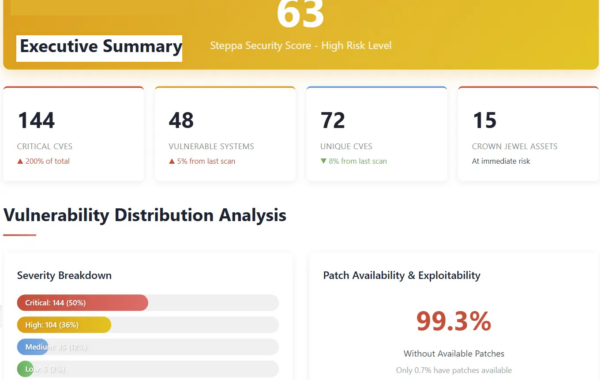
Task: Select the Low green severity bar
Action: pos(25,369)
